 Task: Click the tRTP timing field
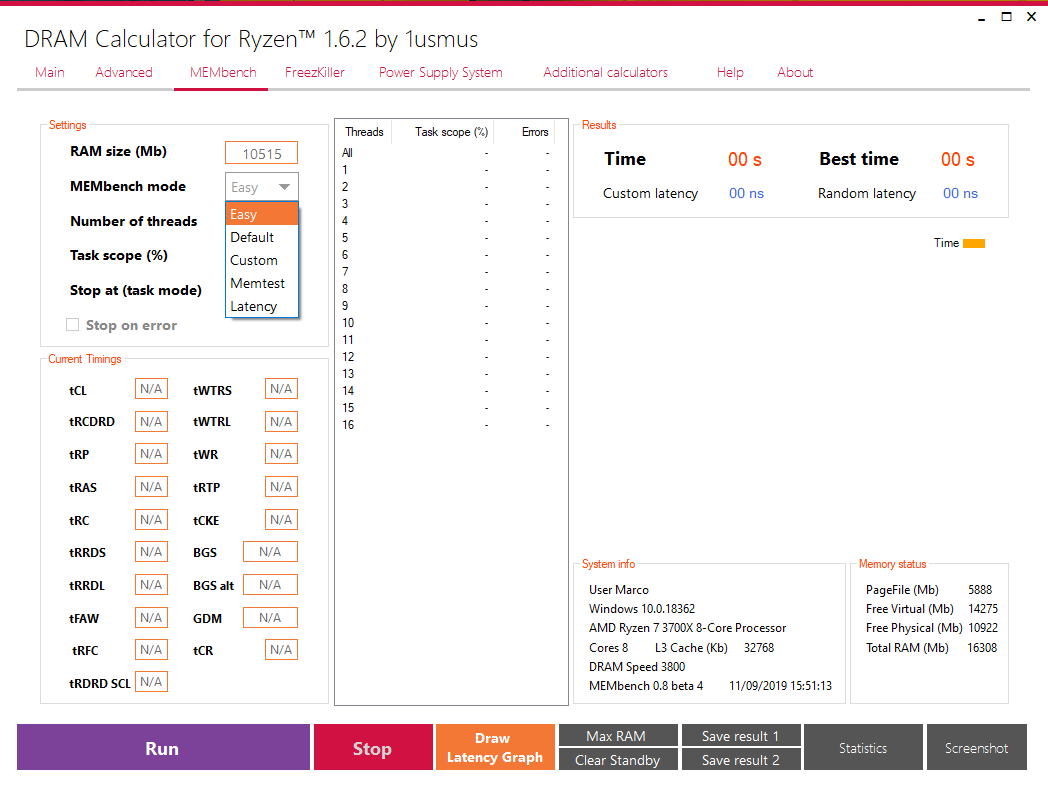pyautogui.click(x=281, y=487)
